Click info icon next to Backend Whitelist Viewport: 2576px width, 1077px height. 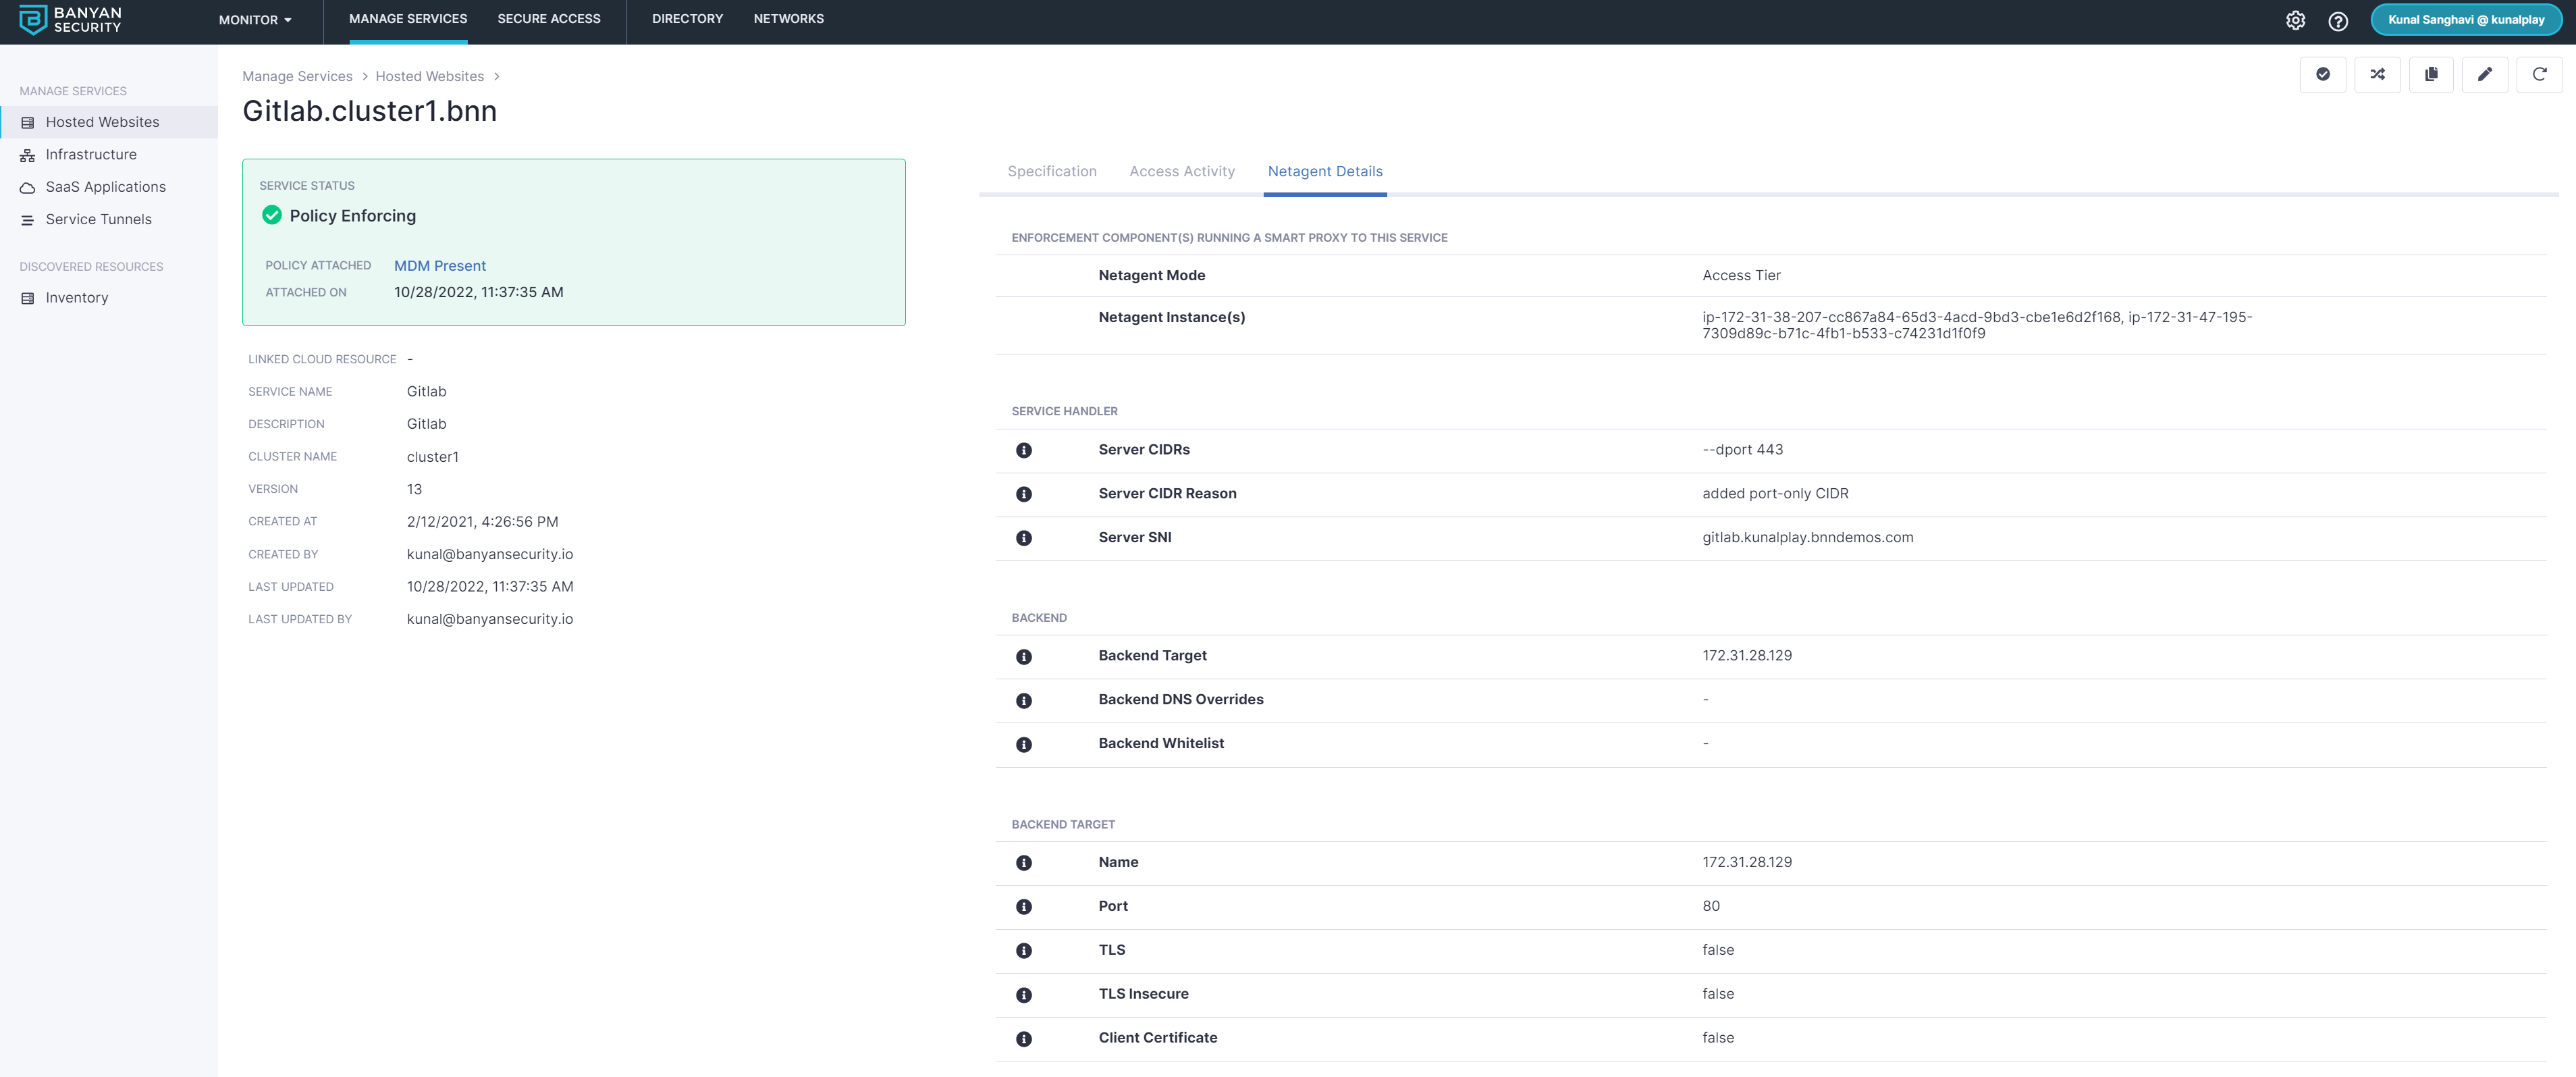point(1023,744)
